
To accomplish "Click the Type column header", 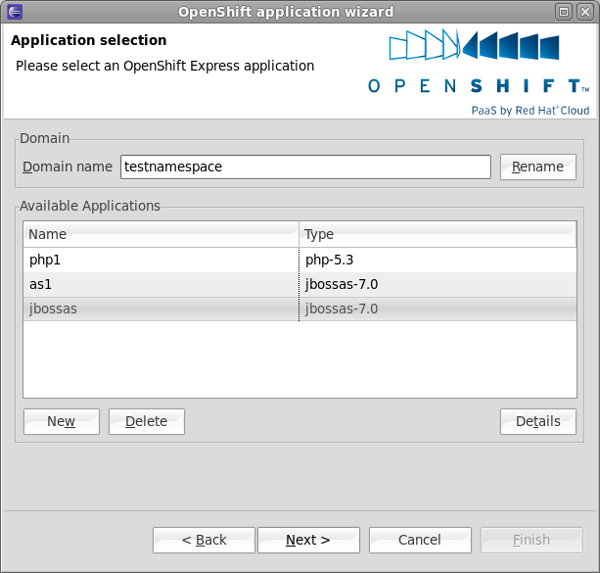I will [438, 234].
